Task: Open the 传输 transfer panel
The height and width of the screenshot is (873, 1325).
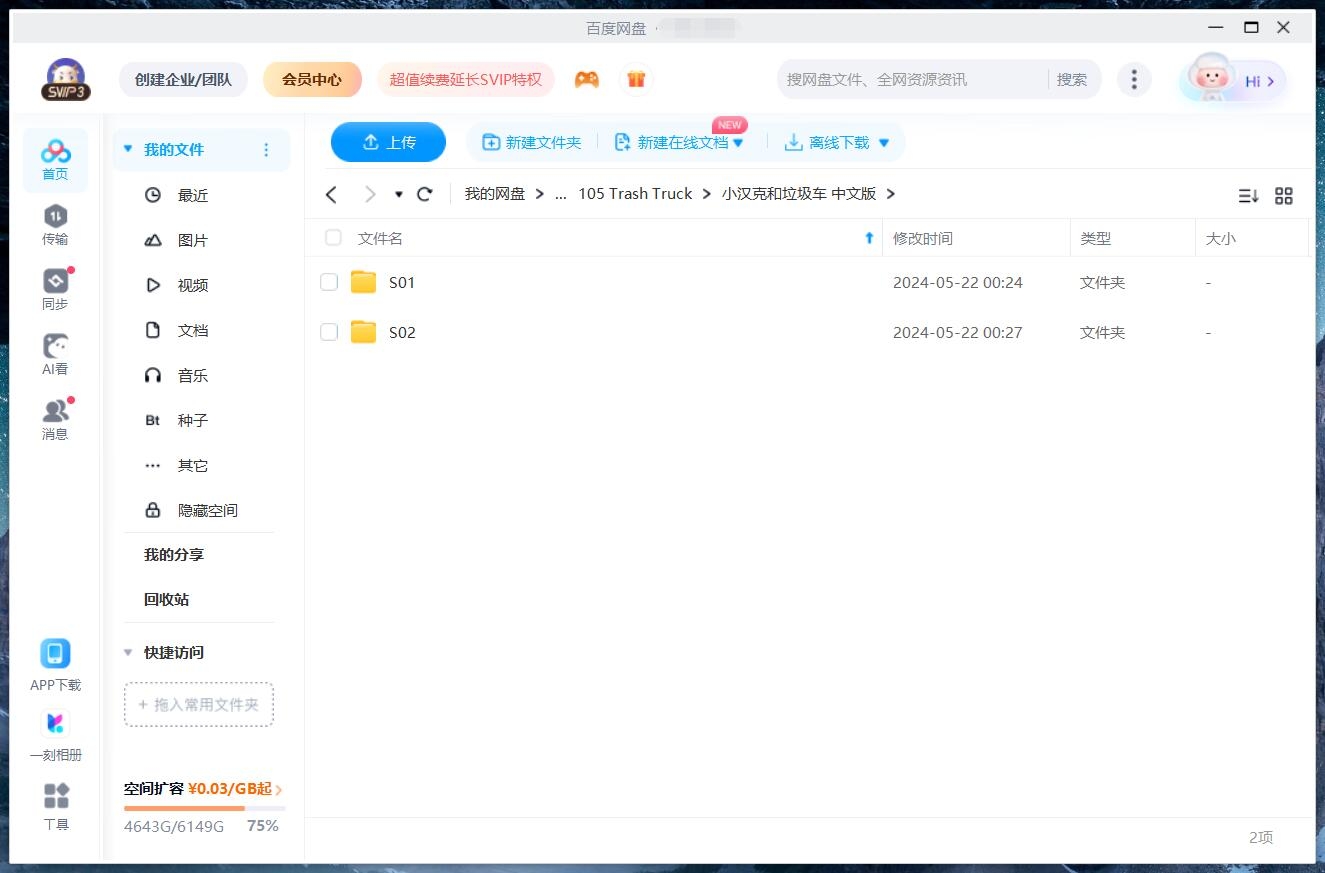Action: 55,225
